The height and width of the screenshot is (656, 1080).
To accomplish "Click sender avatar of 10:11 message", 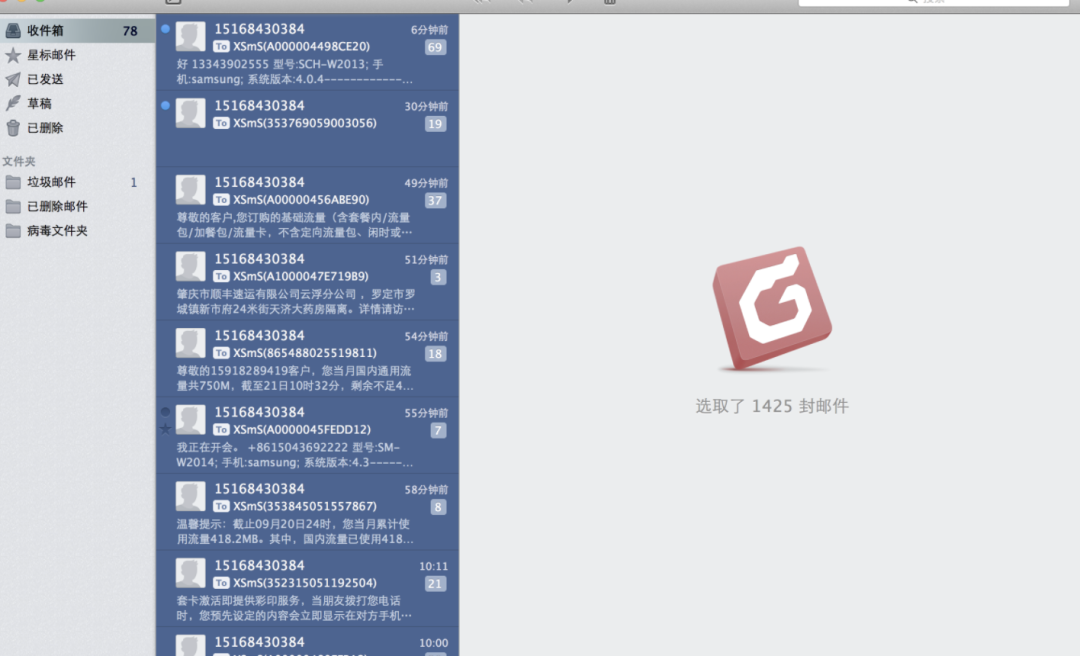I will tap(190, 573).
